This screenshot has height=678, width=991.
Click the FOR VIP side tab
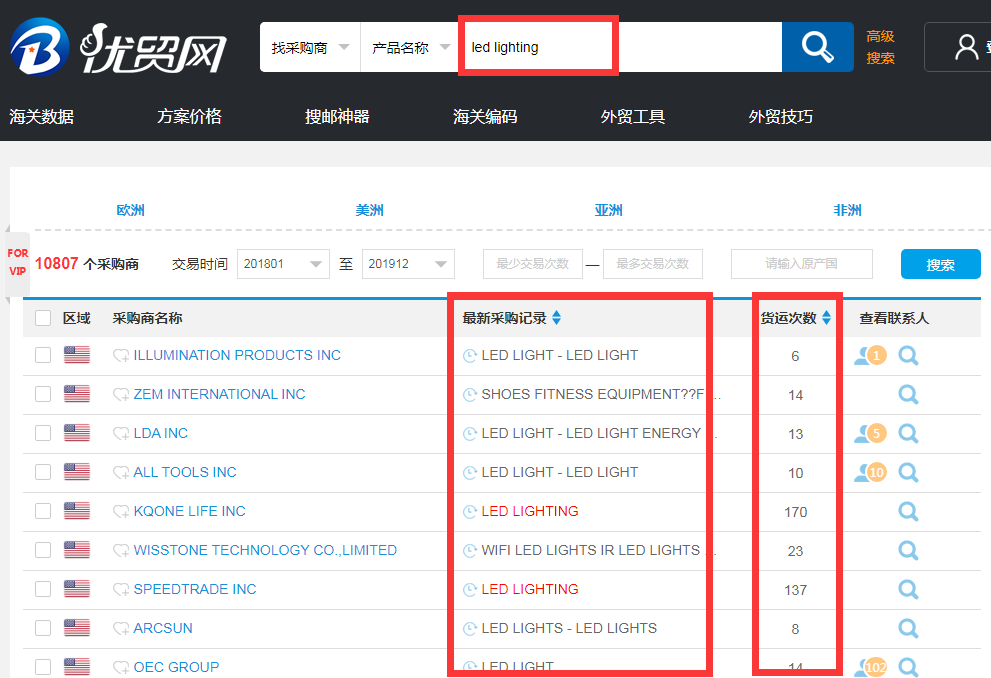(18, 262)
